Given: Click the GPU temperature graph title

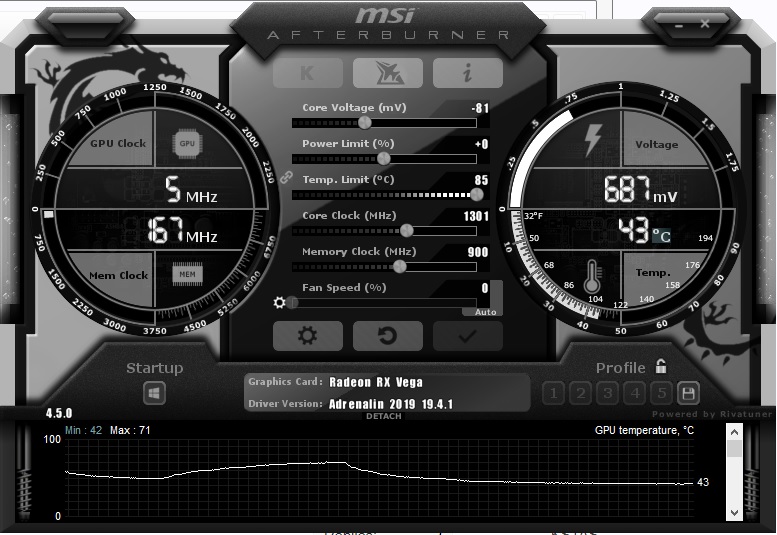Looking at the screenshot, I should (x=644, y=430).
